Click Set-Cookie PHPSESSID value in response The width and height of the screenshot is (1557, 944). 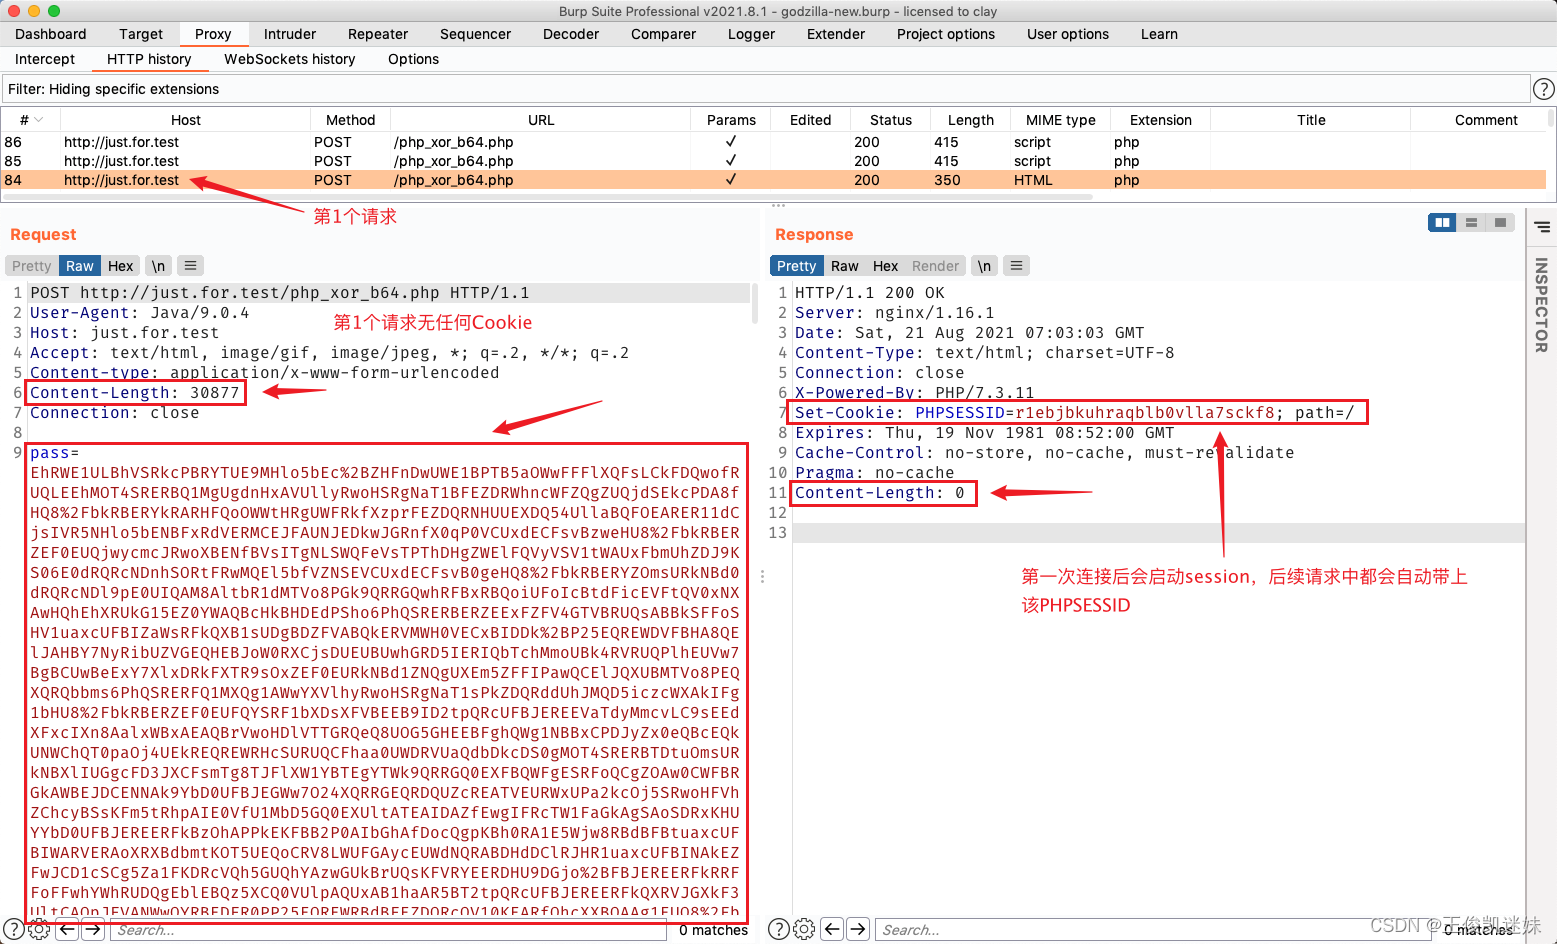pos(1145,413)
